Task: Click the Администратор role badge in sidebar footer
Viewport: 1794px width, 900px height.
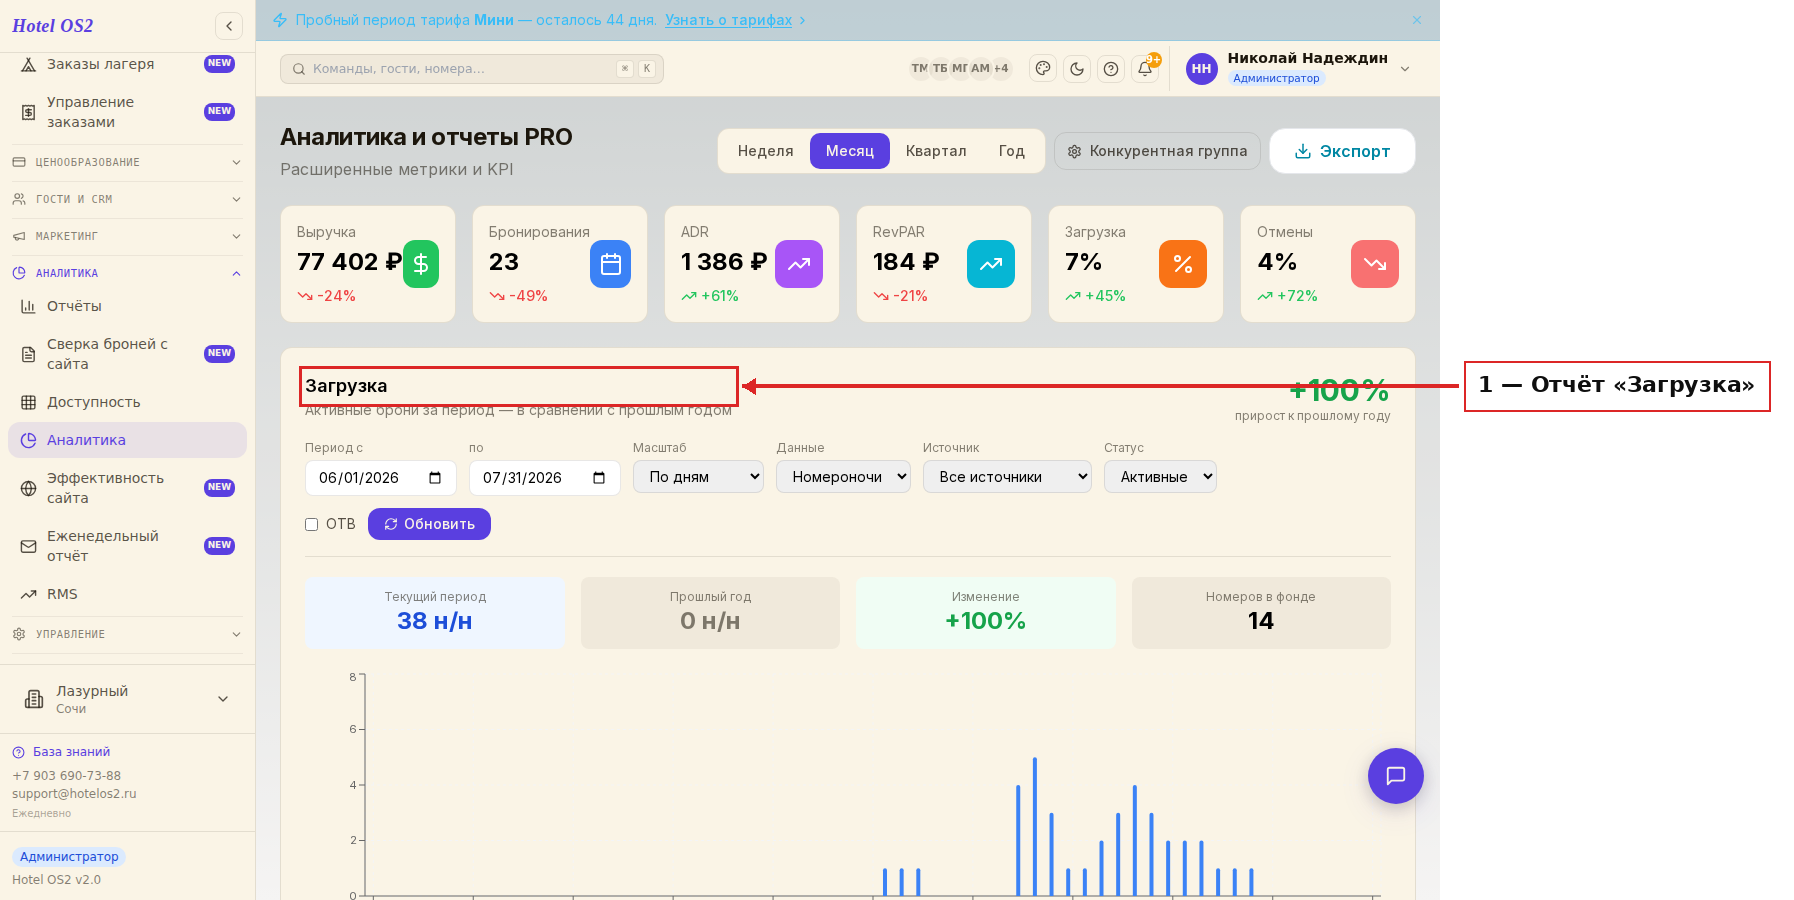Action: tap(69, 857)
